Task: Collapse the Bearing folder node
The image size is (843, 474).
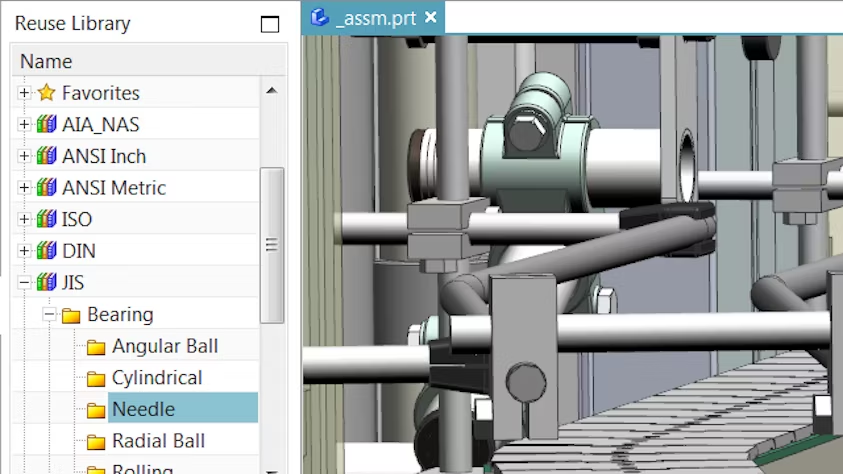Action: (x=49, y=315)
